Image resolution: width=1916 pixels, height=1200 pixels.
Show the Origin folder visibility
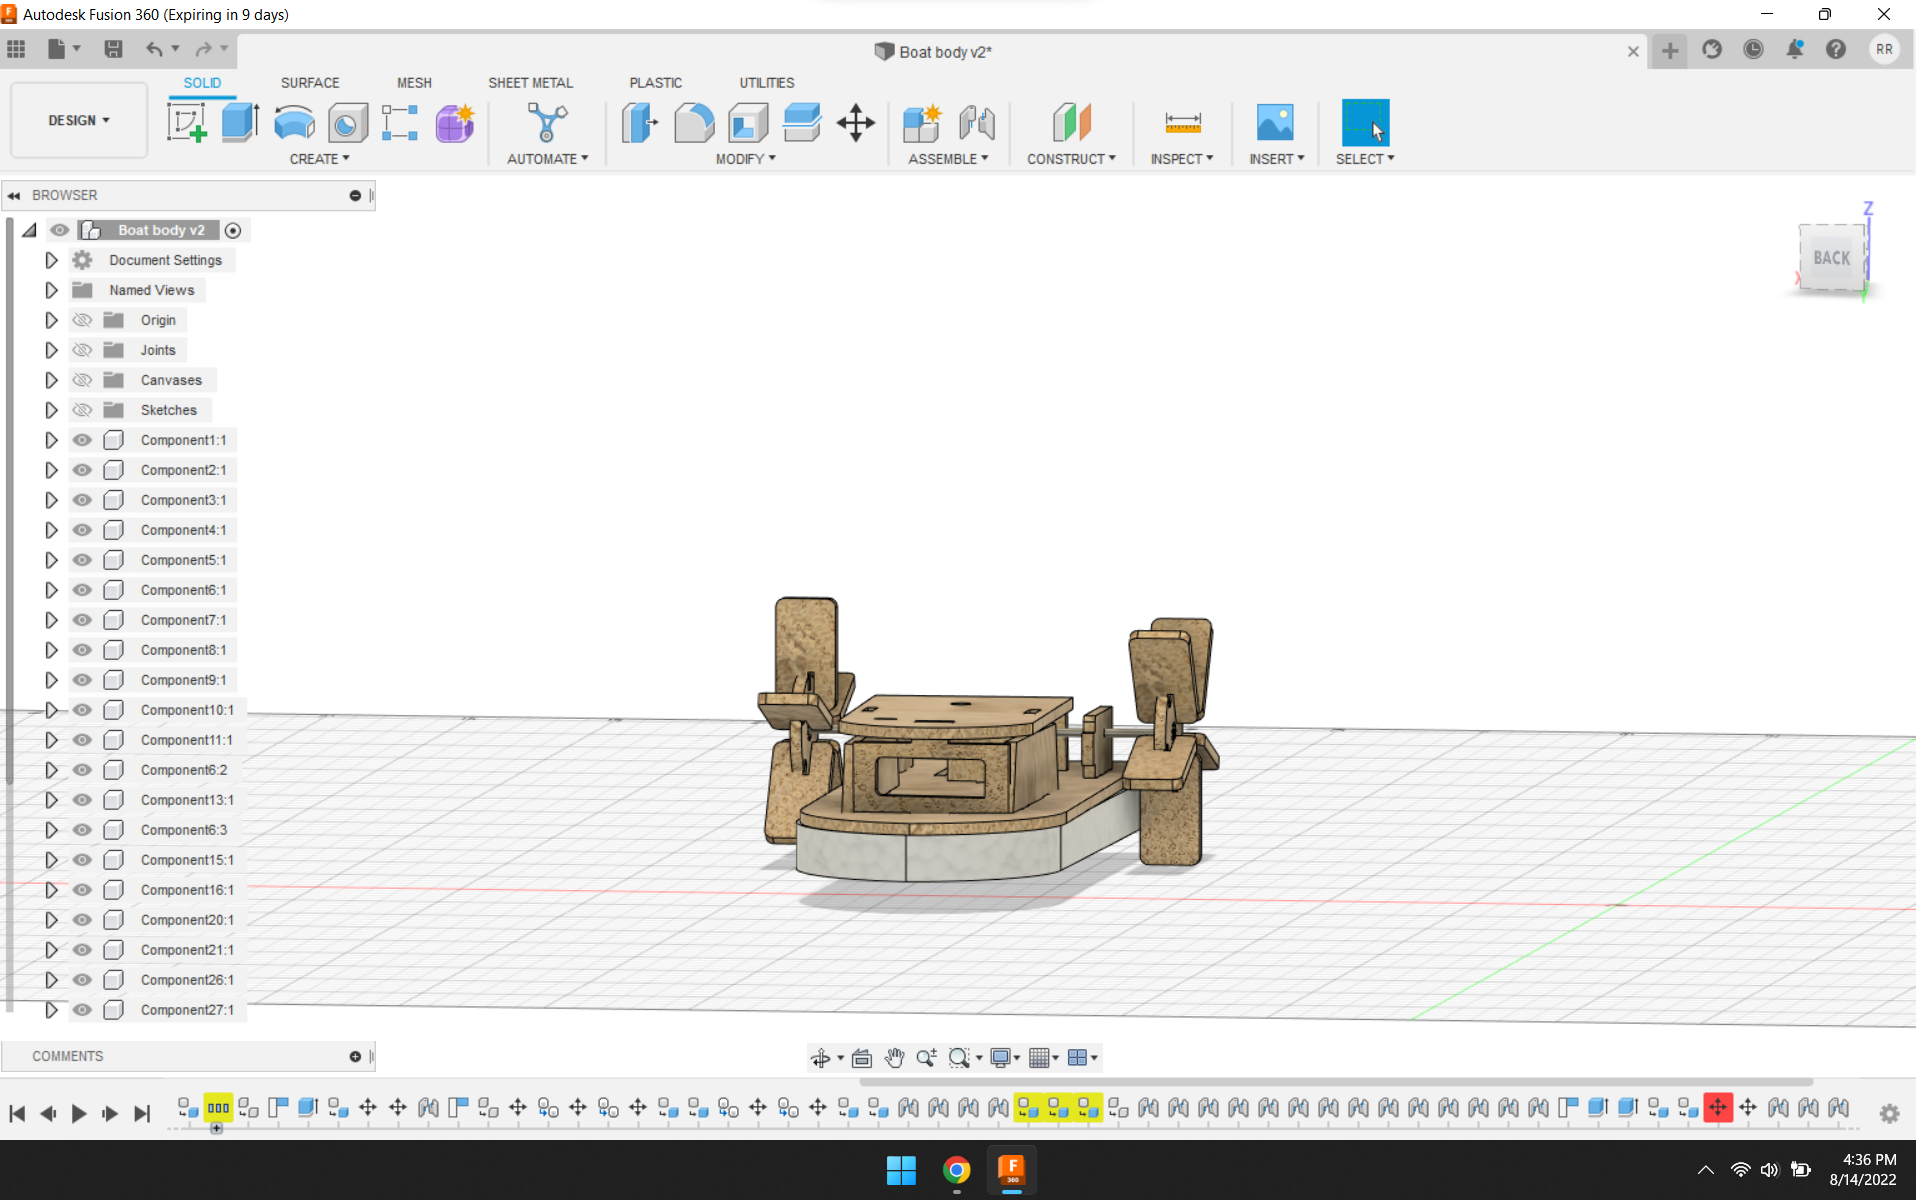point(82,319)
